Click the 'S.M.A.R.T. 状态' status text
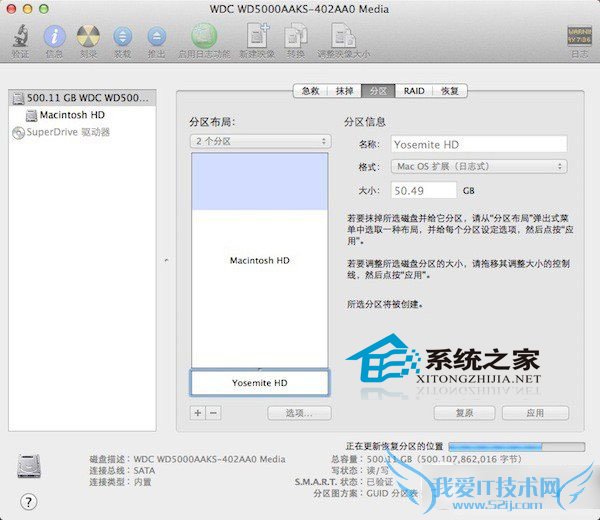Screen dimensions: 600x520 328,482
